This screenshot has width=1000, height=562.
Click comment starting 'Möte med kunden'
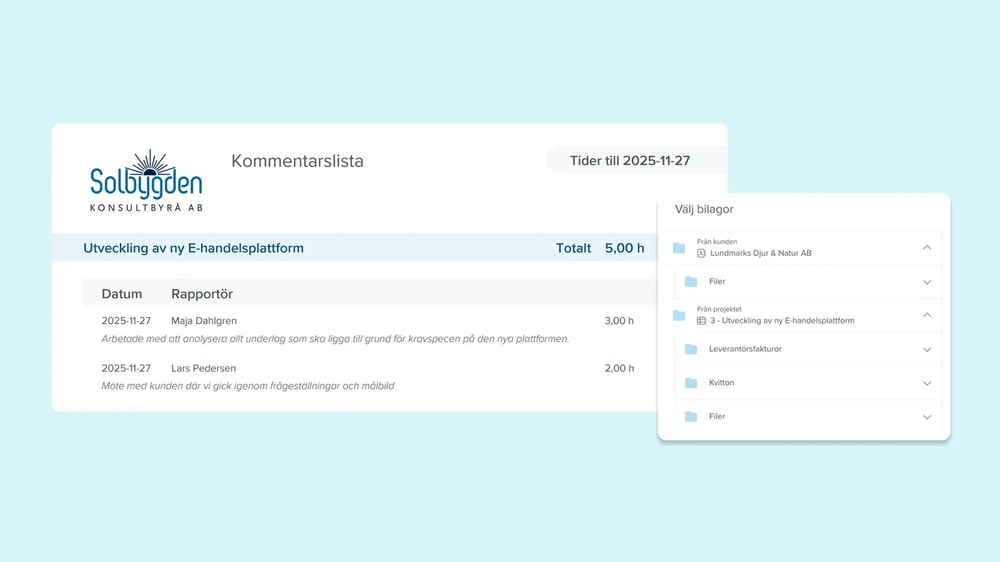point(247,386)
